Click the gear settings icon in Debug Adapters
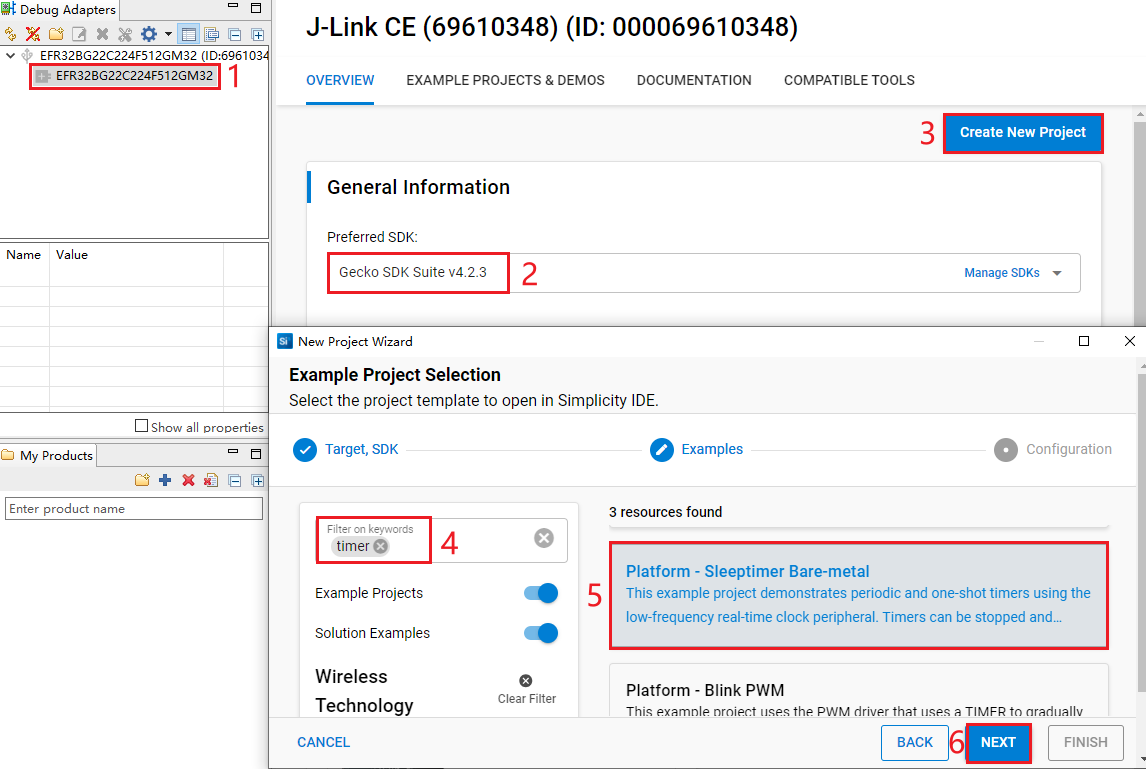 click(x=148, y=34)
